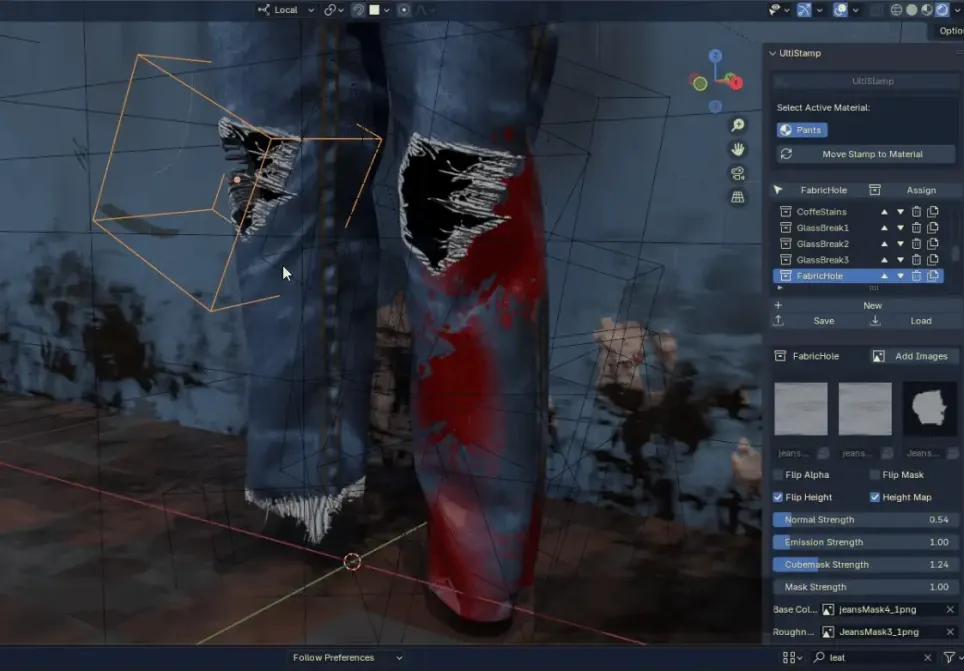Open the filter funnel dropdown
964x671 pixels.
(952, 657)
